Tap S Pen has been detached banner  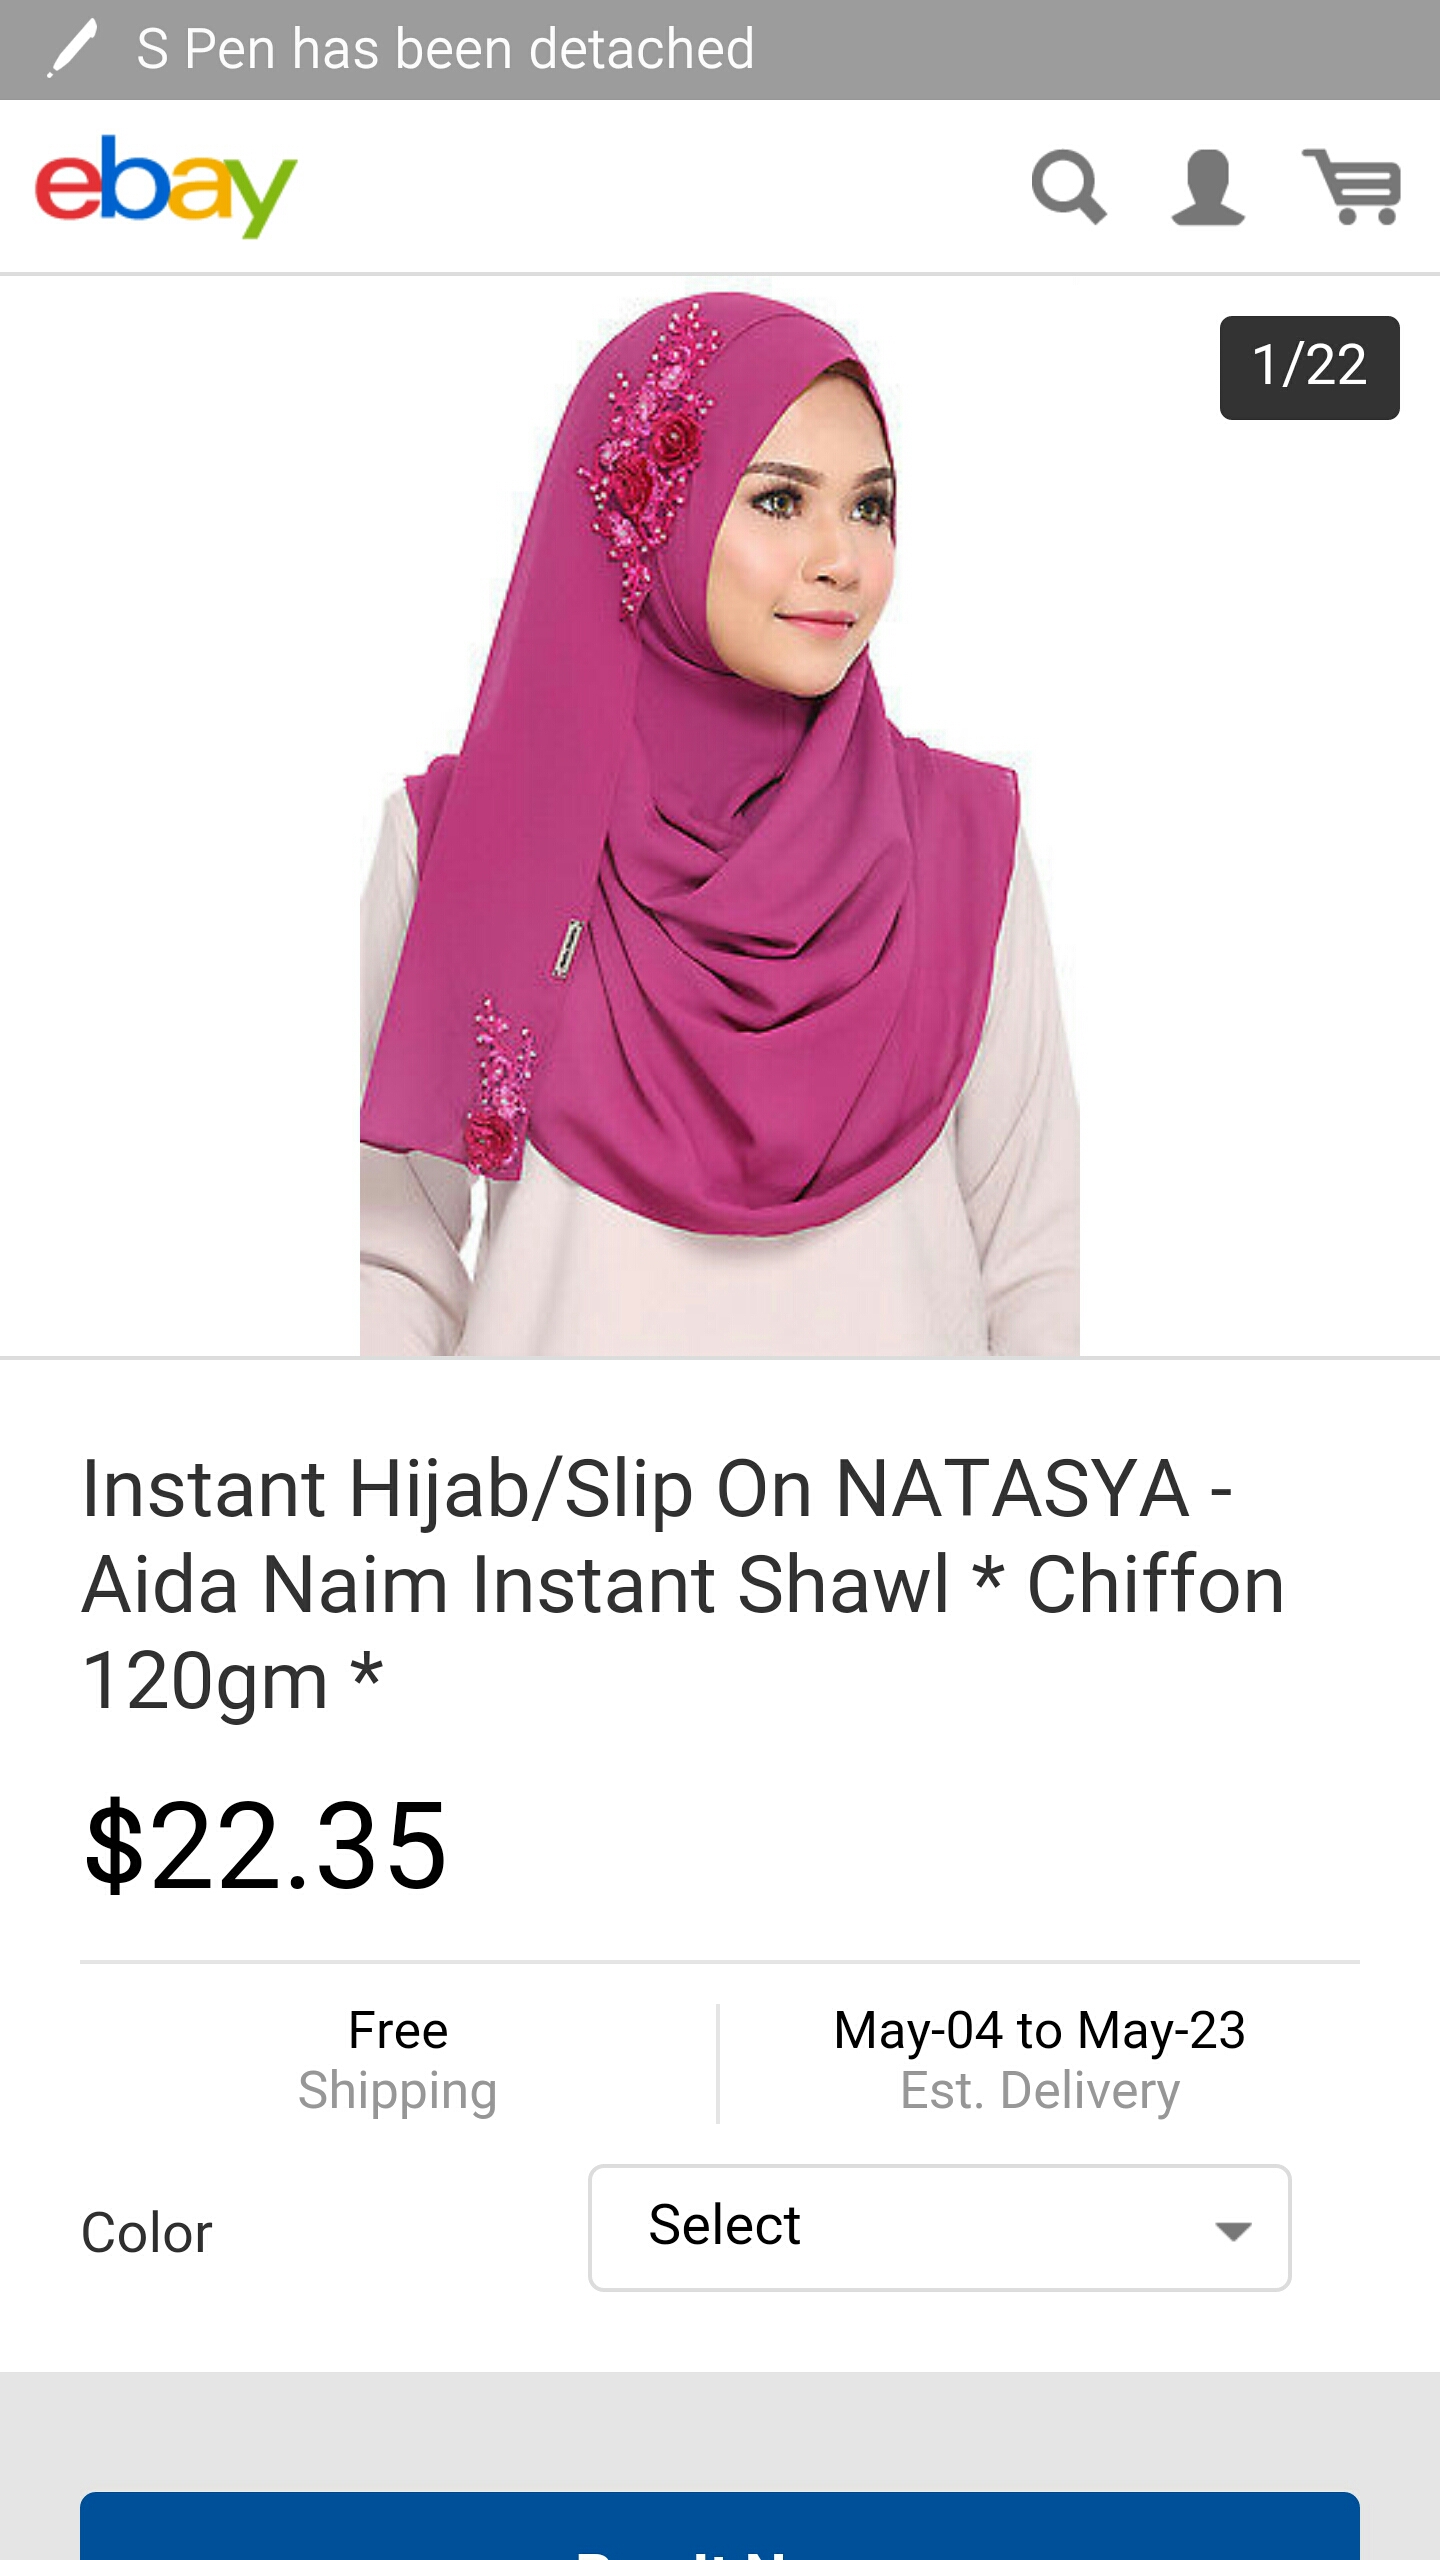pos(445,49)
